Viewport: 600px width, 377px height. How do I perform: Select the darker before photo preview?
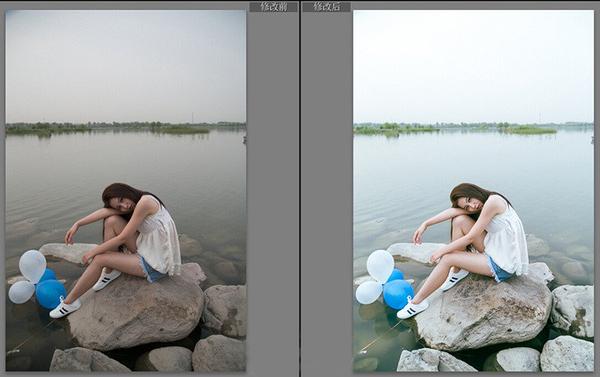tap(126, 191)
